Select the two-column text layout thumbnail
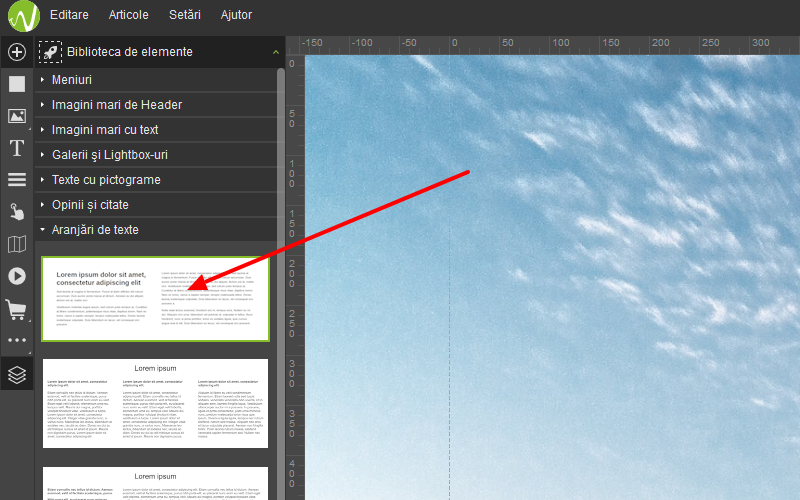Image resolution: width=800 pixels, height=500 pixels. (x=155, y=298)
